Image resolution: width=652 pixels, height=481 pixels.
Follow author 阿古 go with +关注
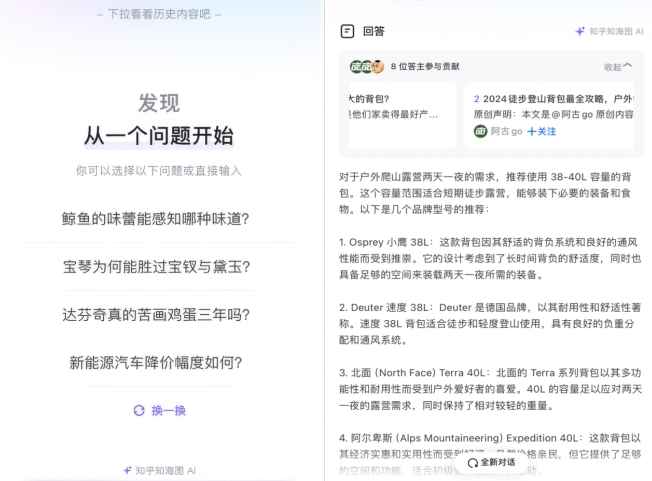click(x=541, y=131)
